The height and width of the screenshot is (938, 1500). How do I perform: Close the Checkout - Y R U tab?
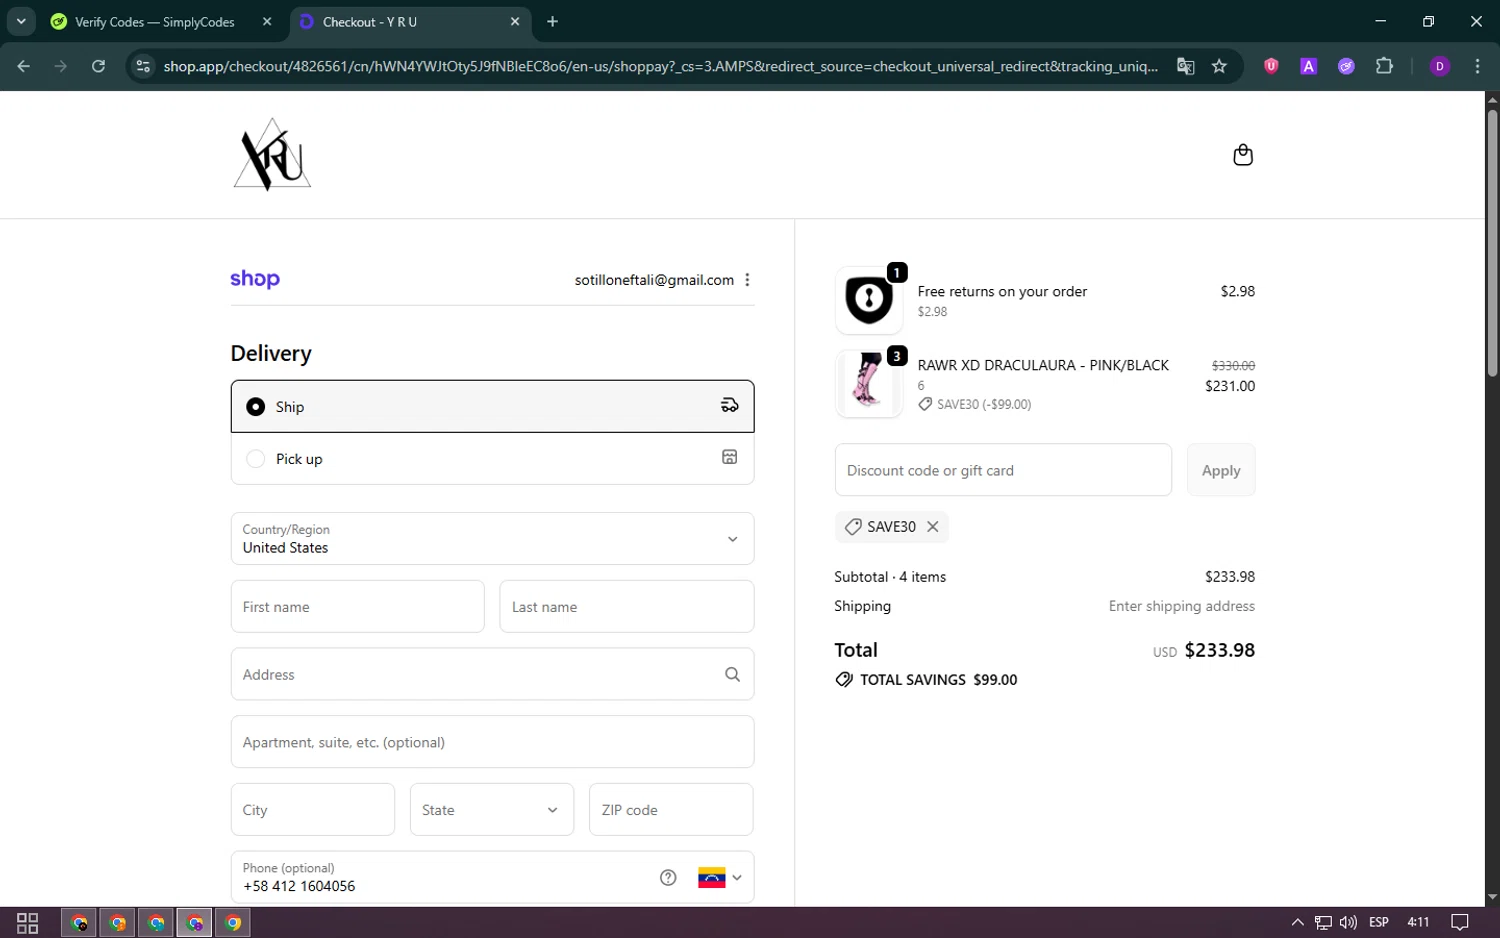tap(515, 21)
